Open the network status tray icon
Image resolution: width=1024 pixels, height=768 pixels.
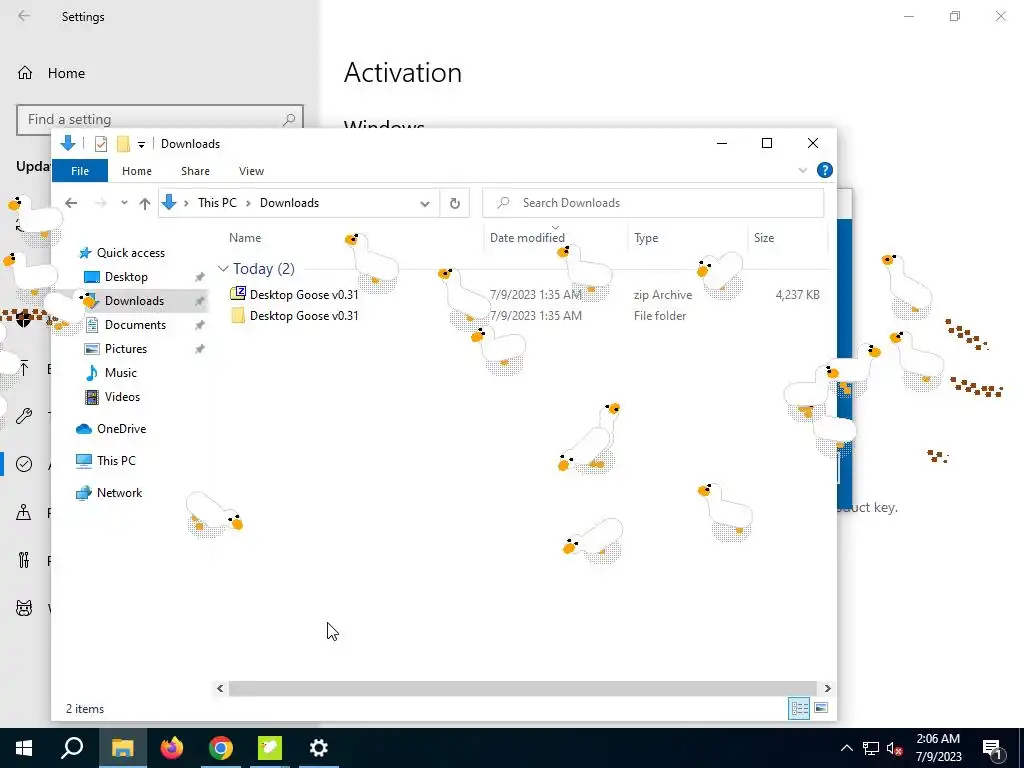[x=871, y=748]
